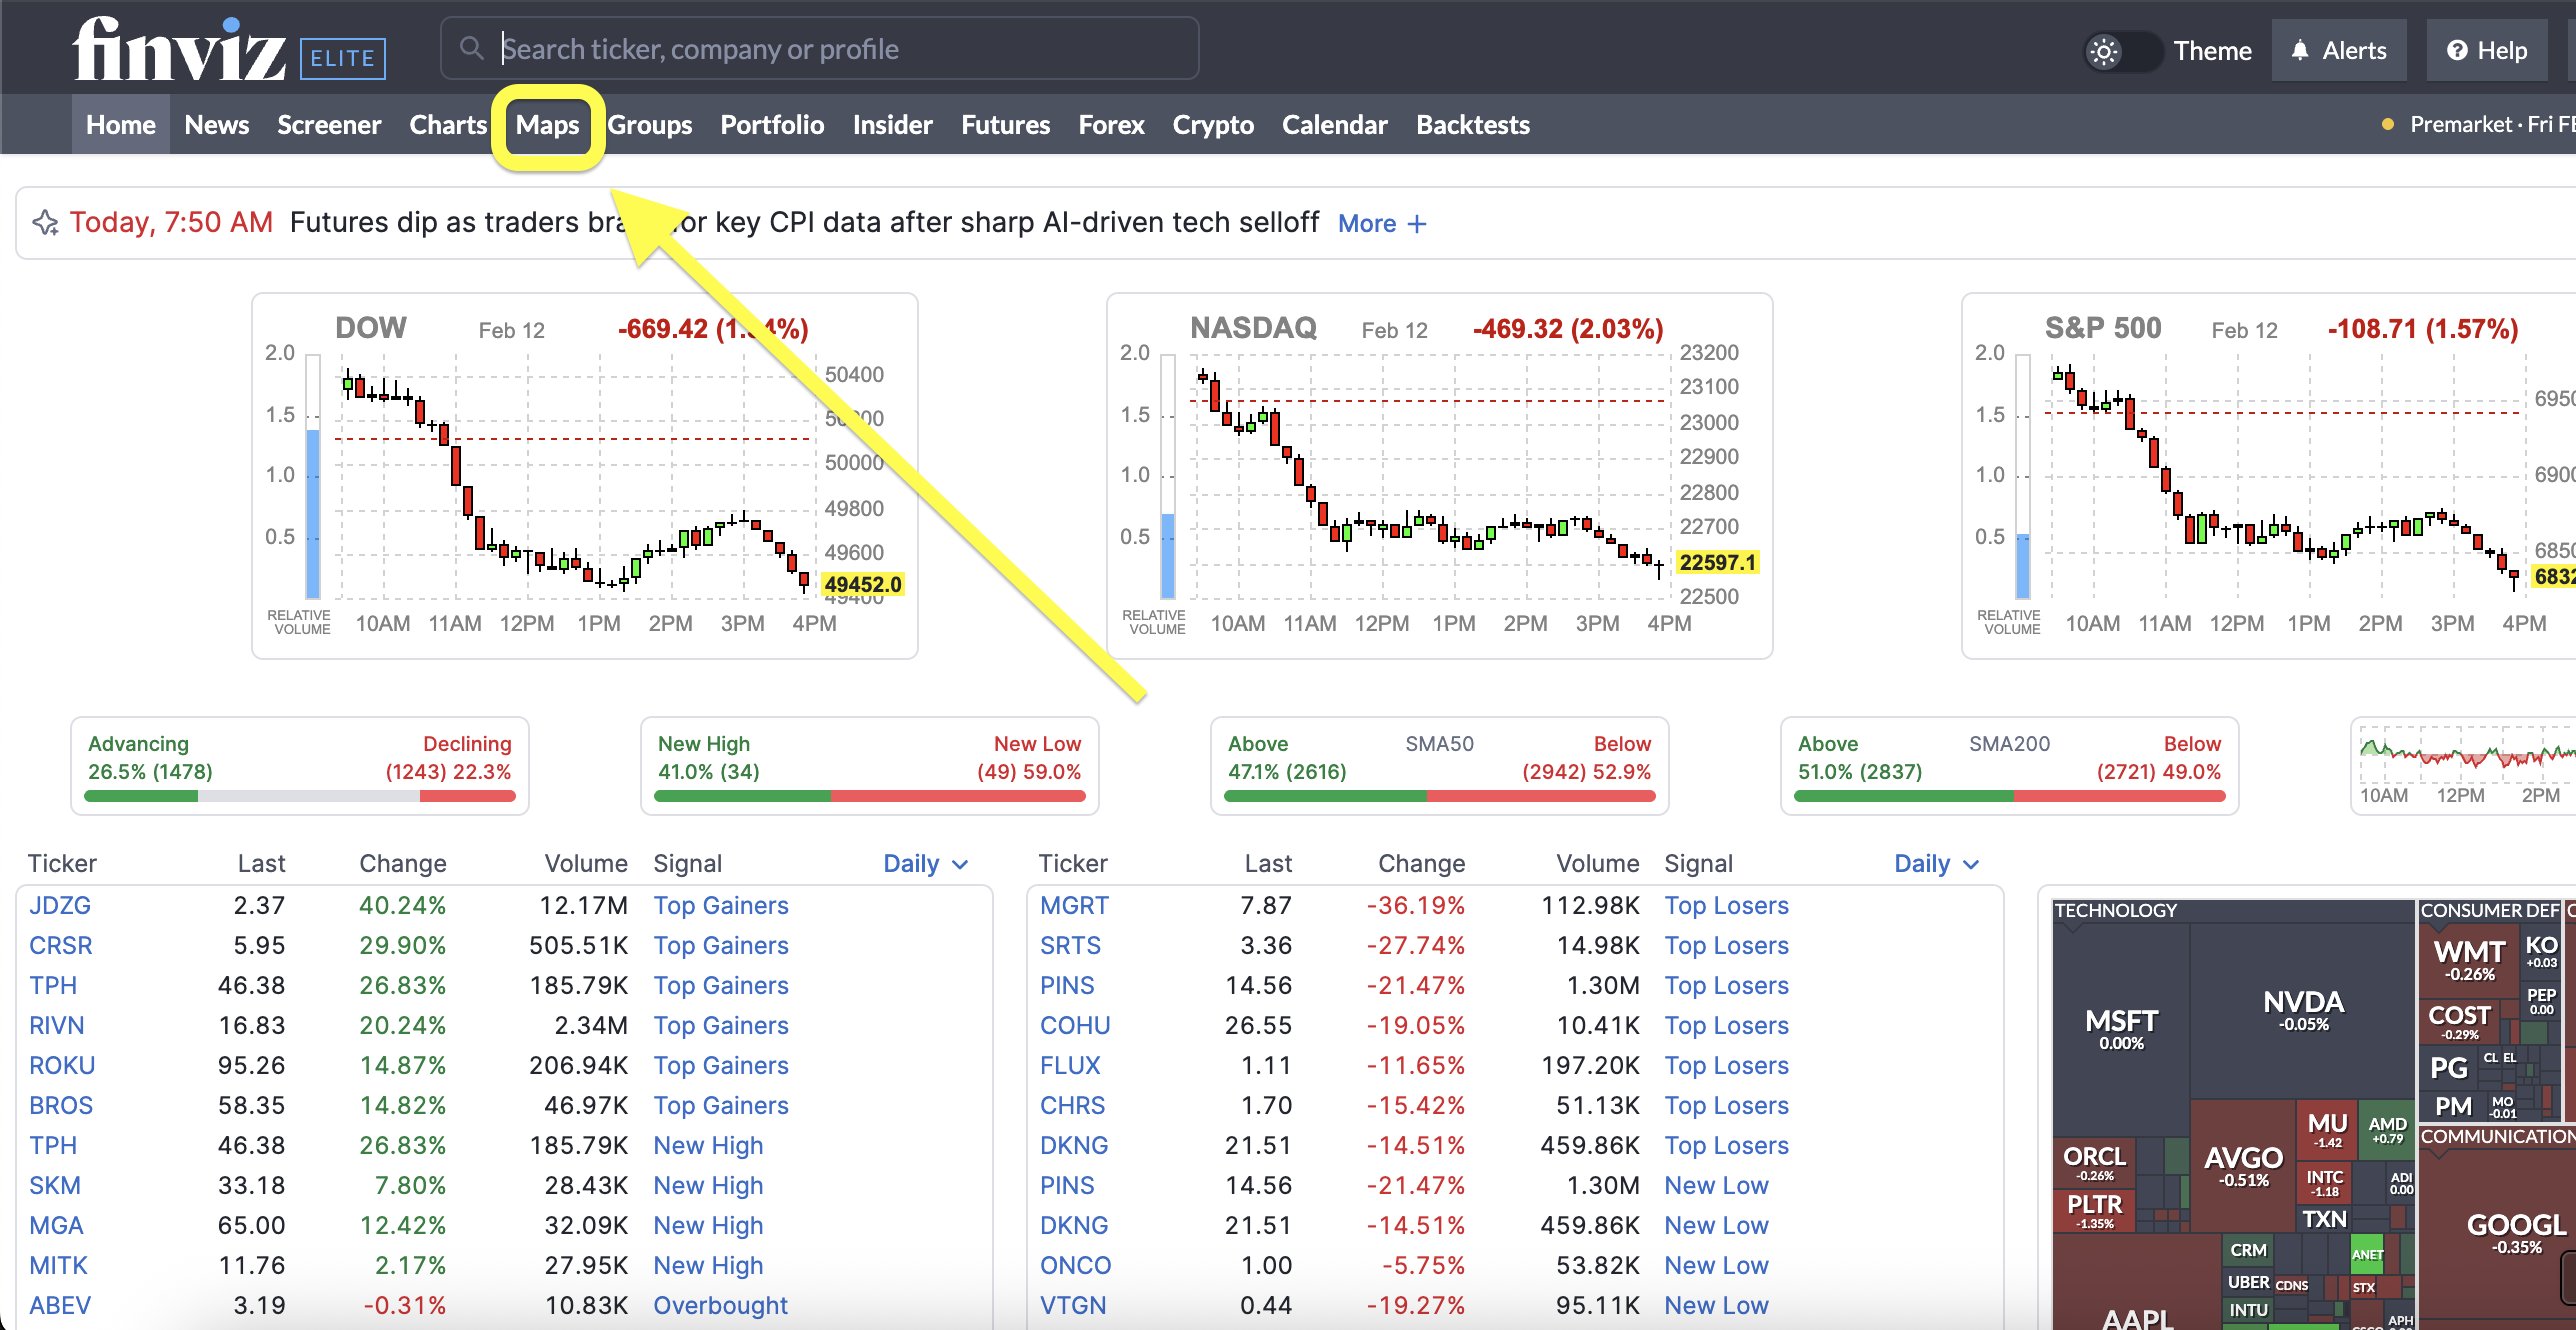Click the Help question mark icon

pos(2457,50)
